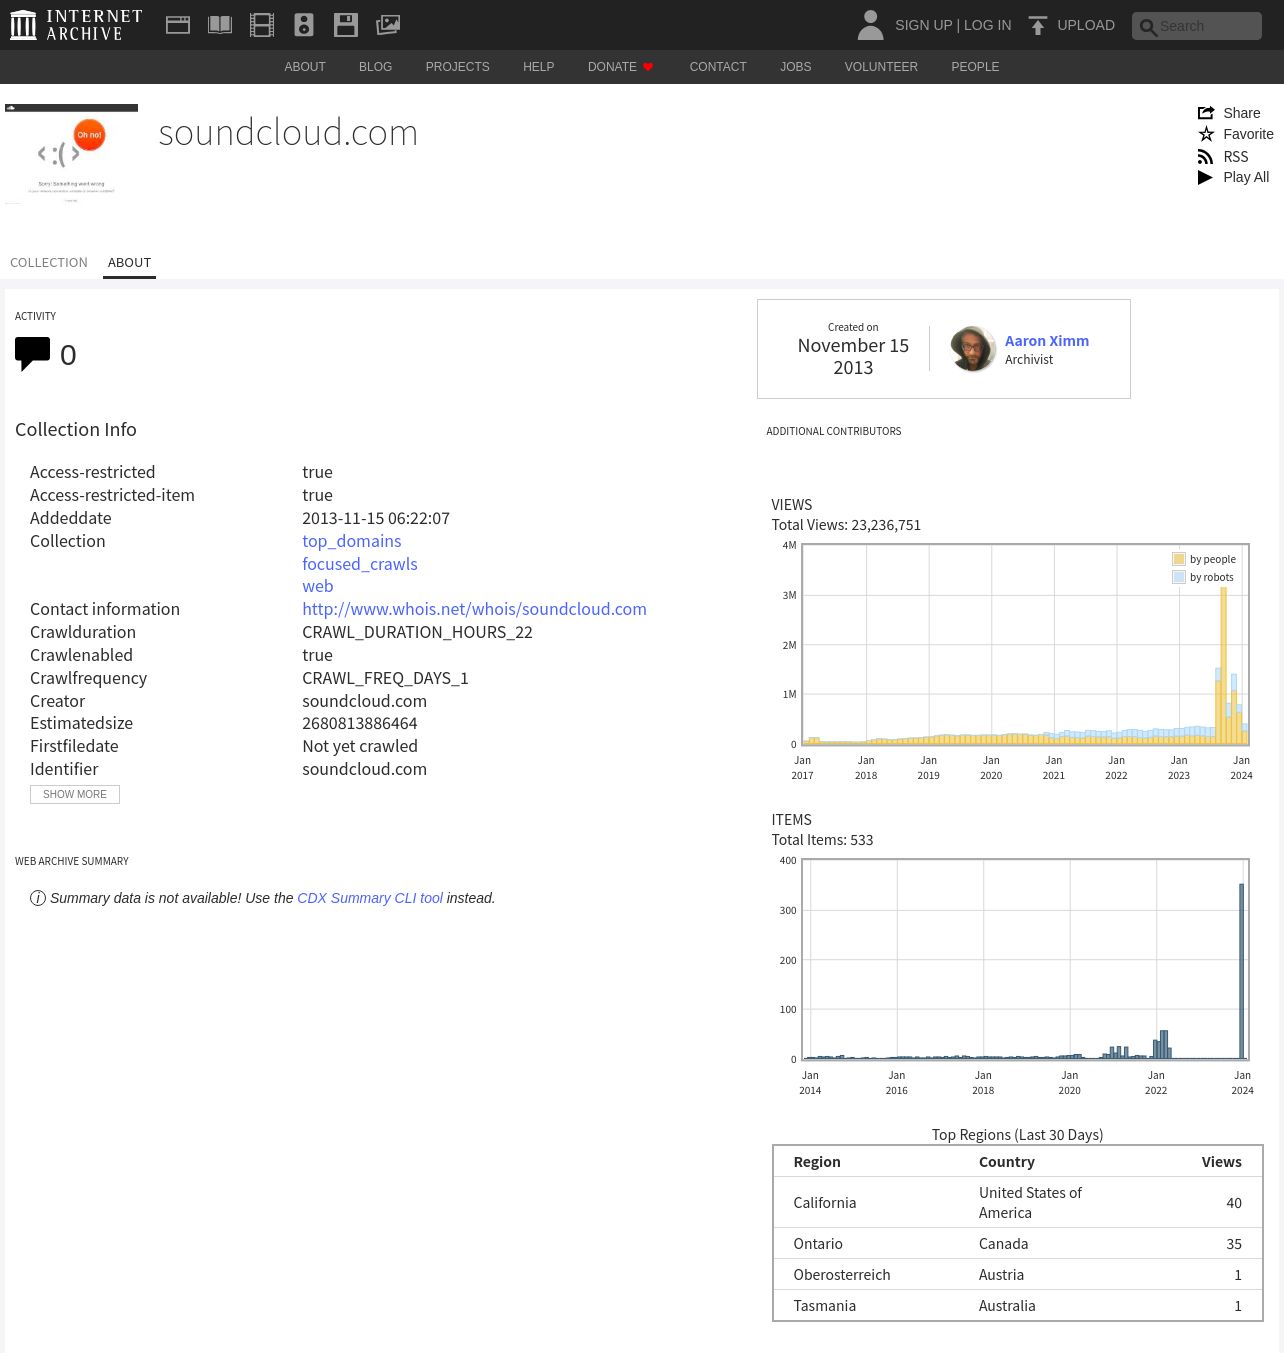Click the 'Total Views: 23,236,751' text

[x=846, y=525]
